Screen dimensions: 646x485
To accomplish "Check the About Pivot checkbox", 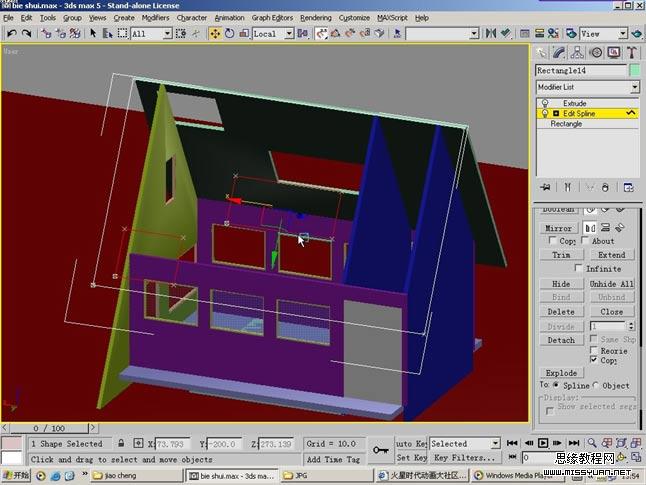I will pyautogui.click(x=585, y=240).
